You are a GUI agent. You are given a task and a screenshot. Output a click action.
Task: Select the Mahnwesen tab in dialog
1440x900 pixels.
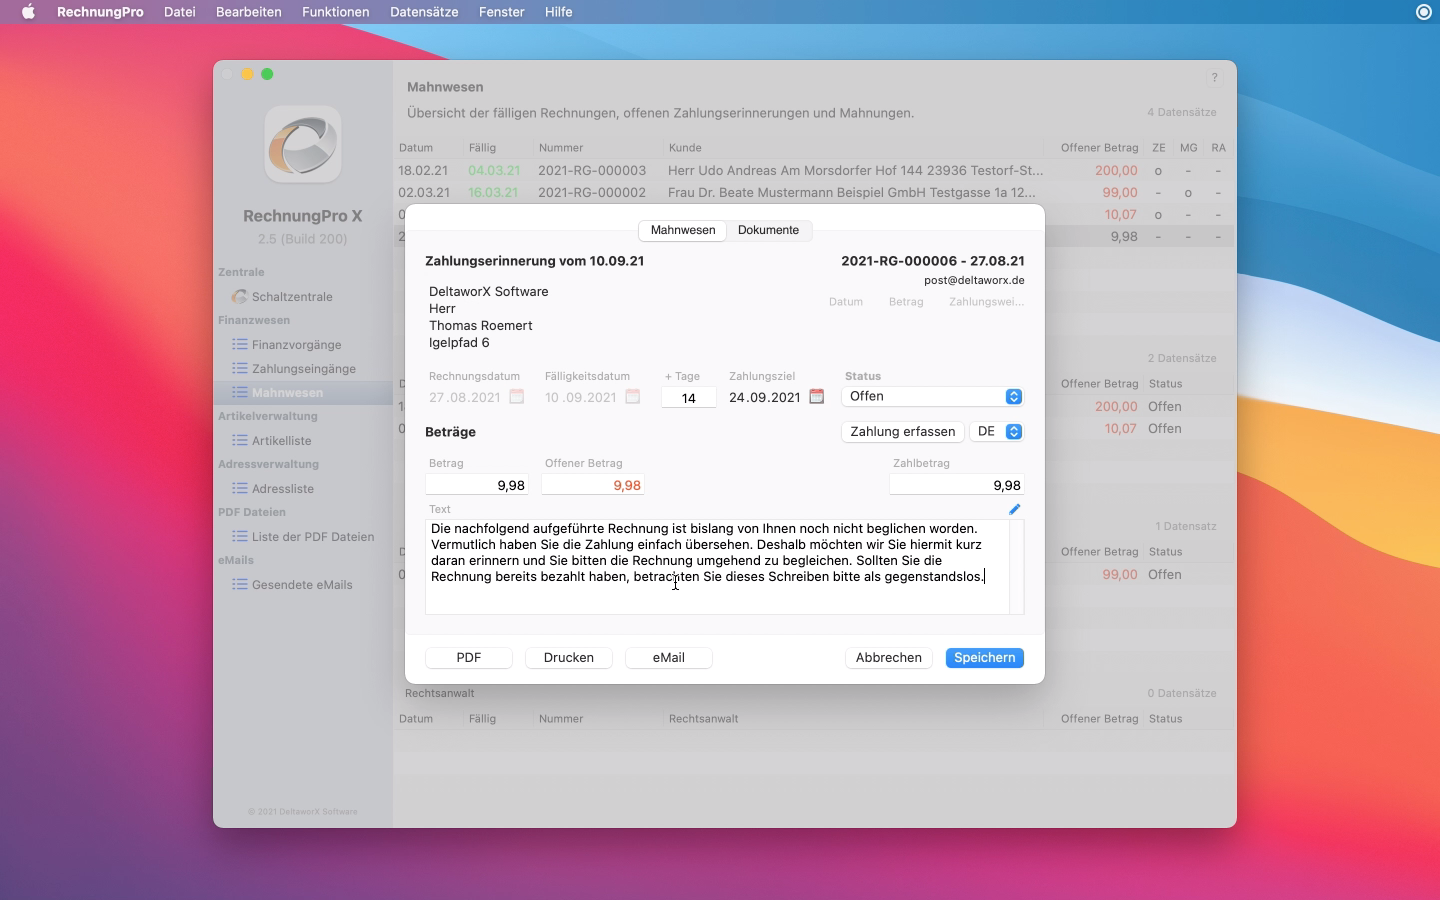(683, 231)
